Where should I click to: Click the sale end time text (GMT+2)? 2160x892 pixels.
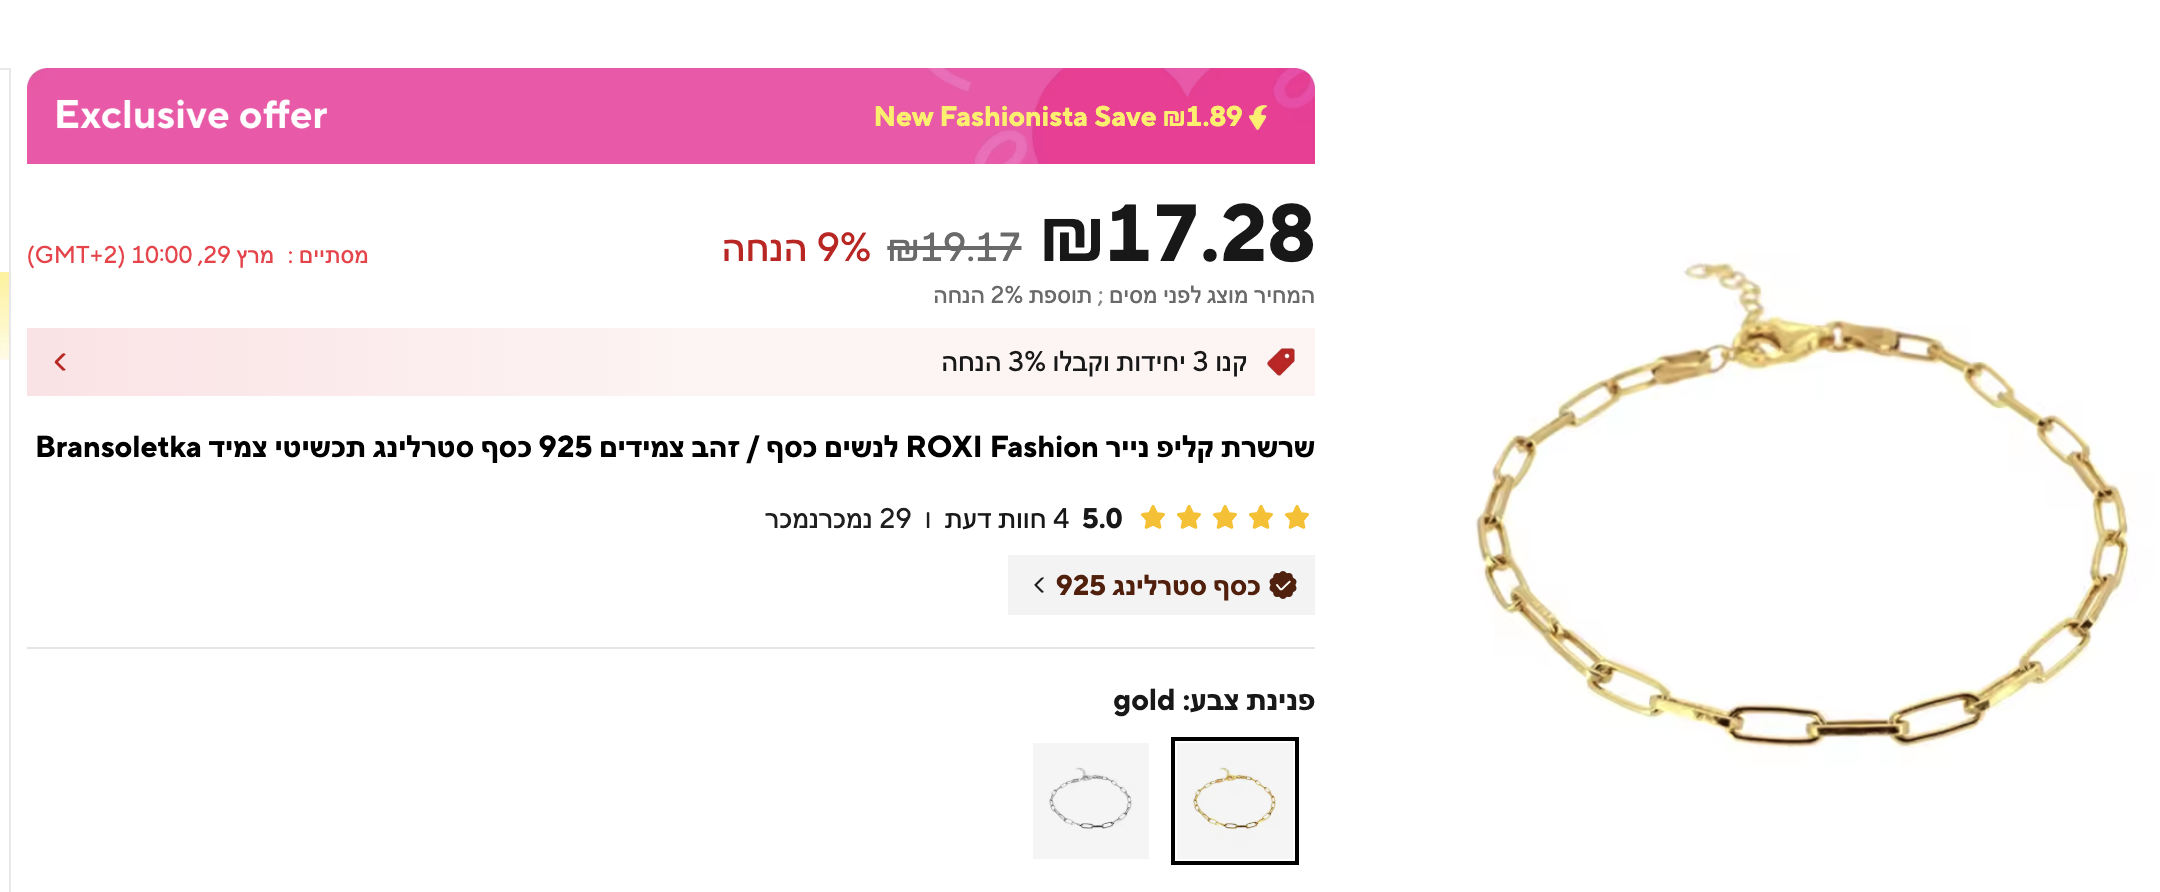click(x=197, y=256)
